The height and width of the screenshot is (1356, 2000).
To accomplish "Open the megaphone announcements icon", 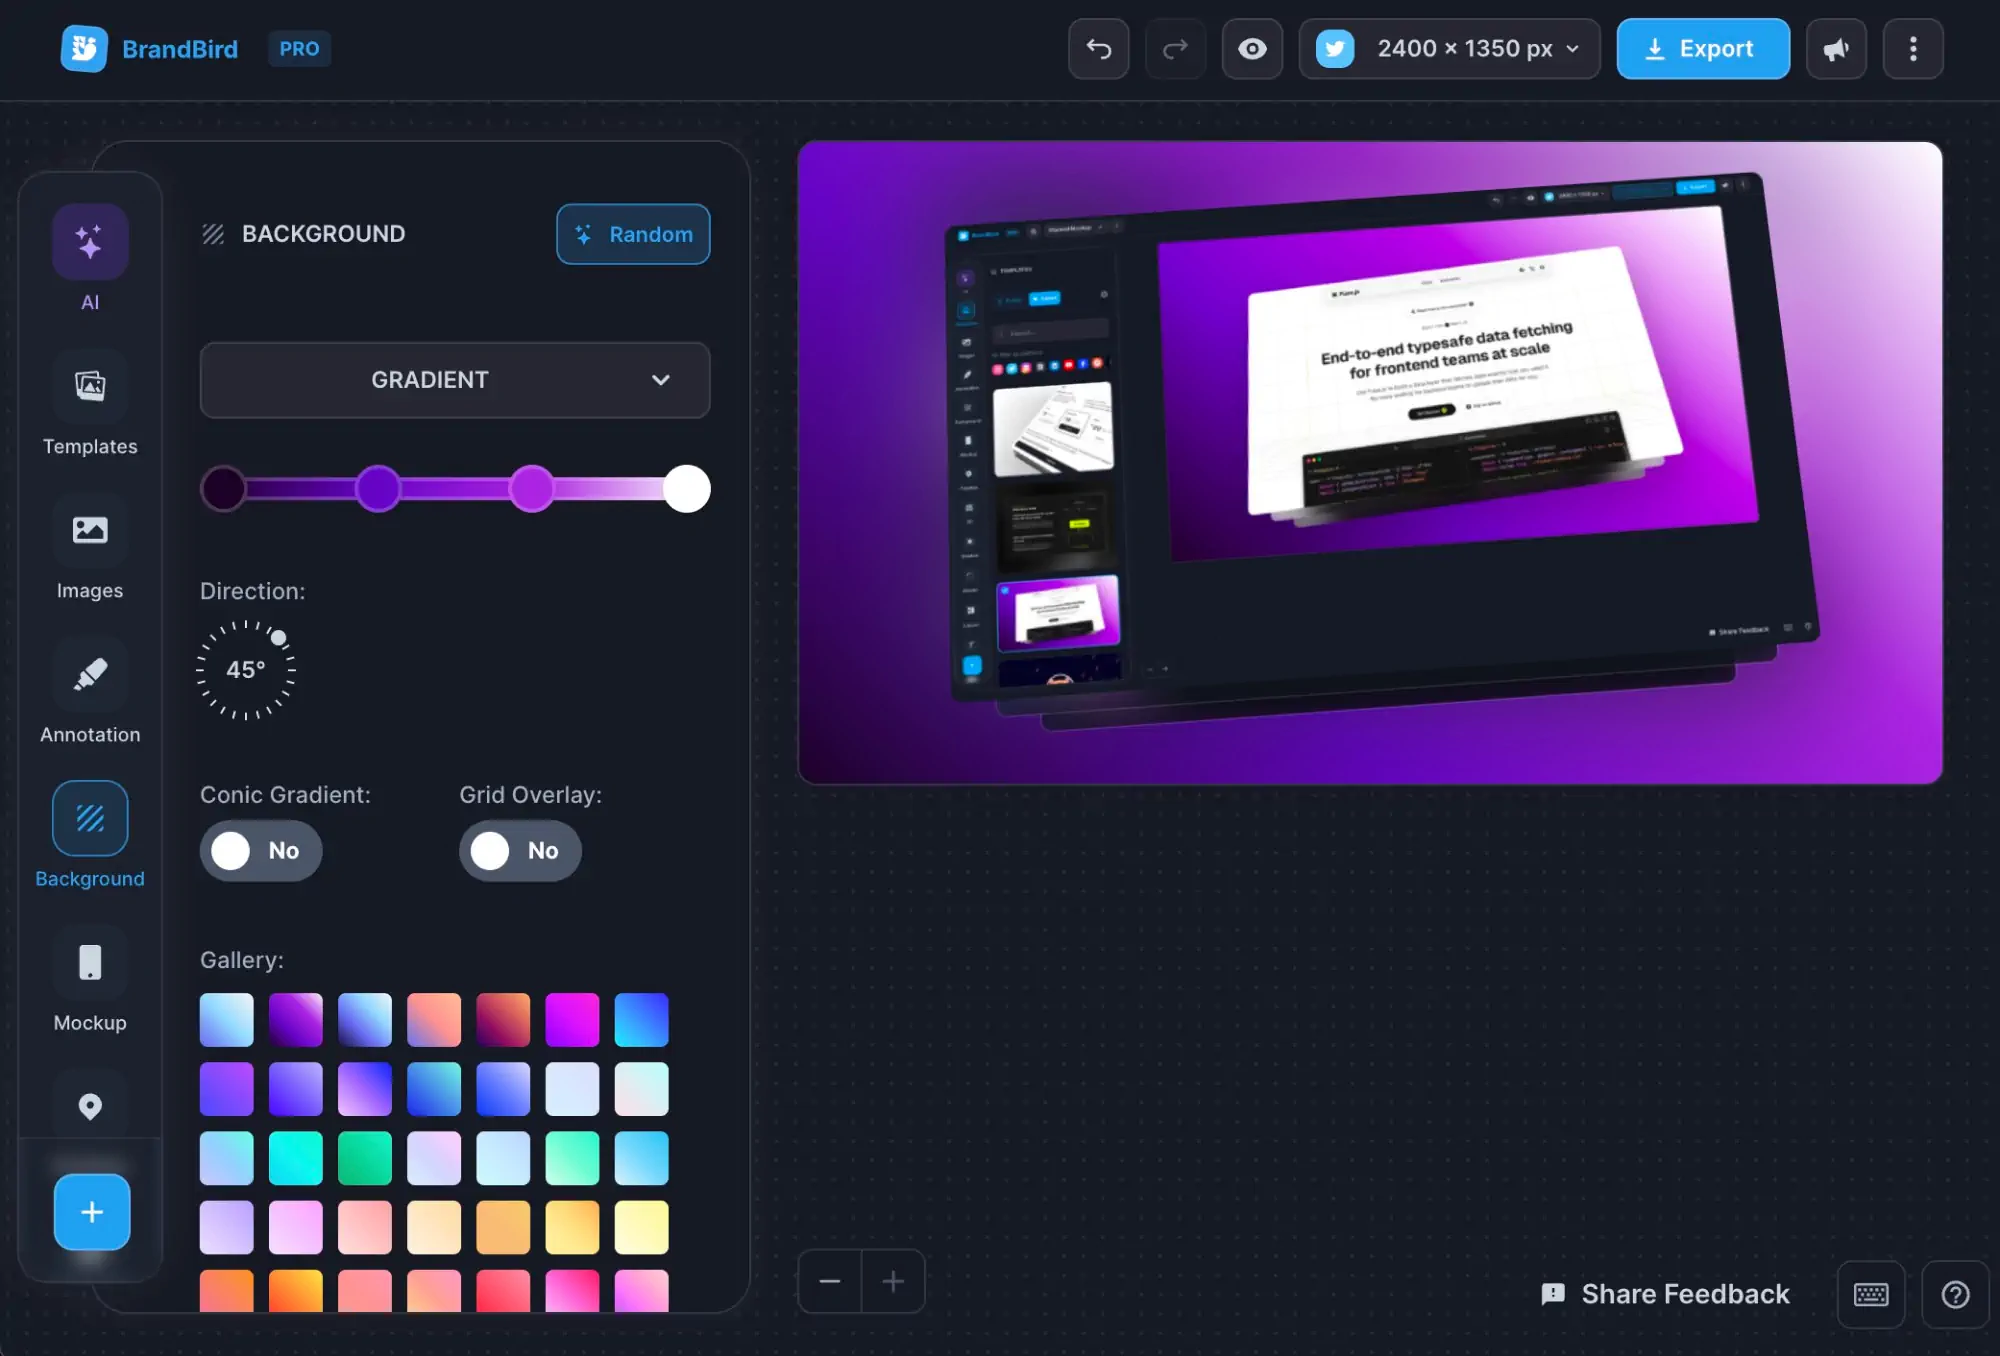I will point(1836,49).
